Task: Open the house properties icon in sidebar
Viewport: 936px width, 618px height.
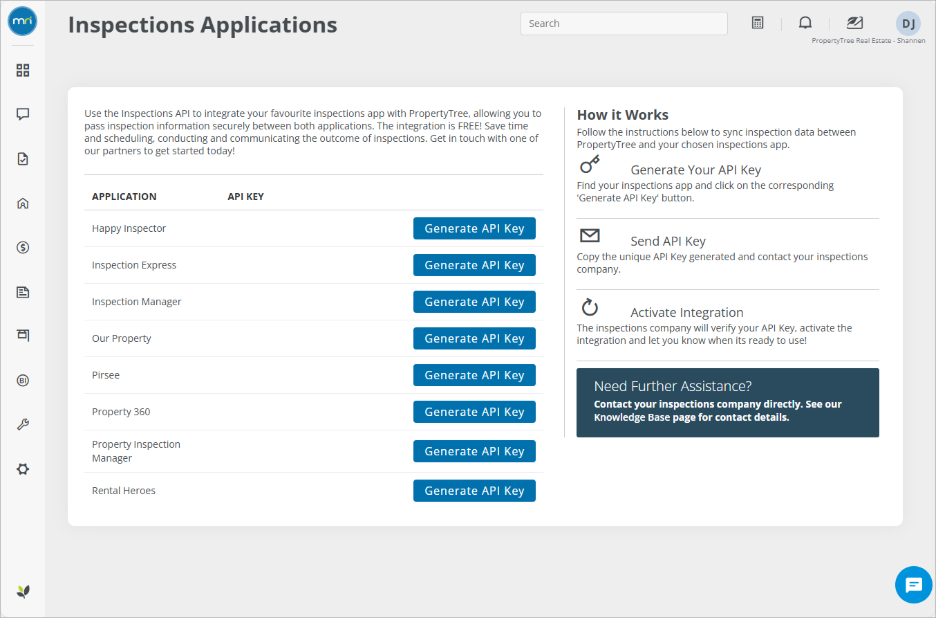Action: tap(23, 204)
